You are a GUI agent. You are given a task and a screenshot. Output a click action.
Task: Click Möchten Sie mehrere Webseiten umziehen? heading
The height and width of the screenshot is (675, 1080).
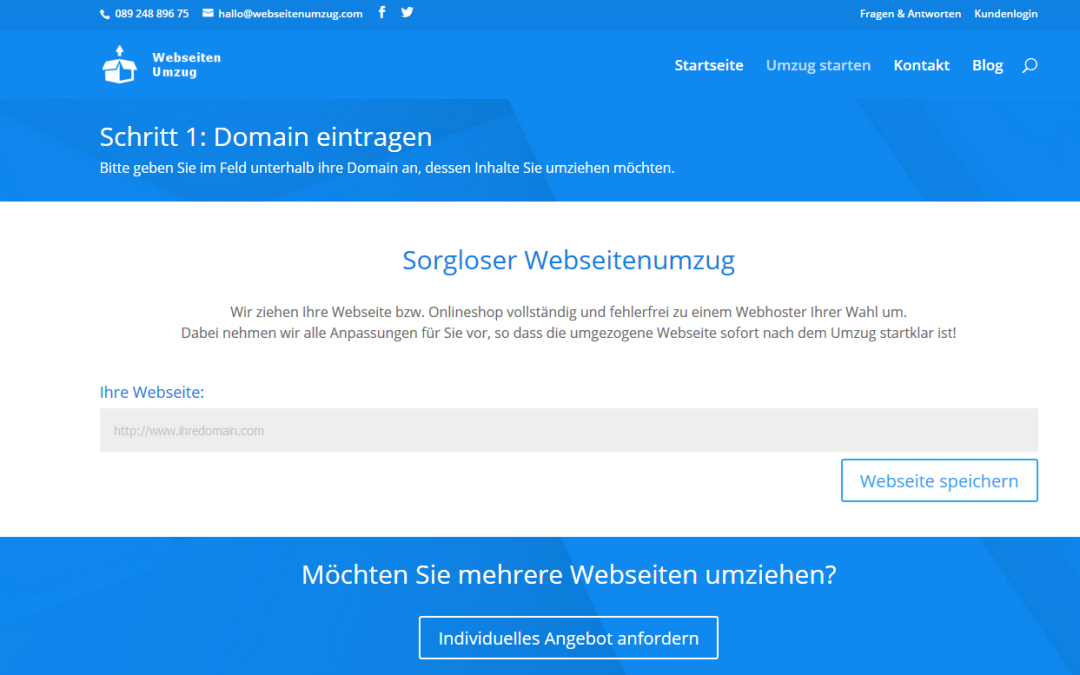pyautogui.click(x=569, y=574)
